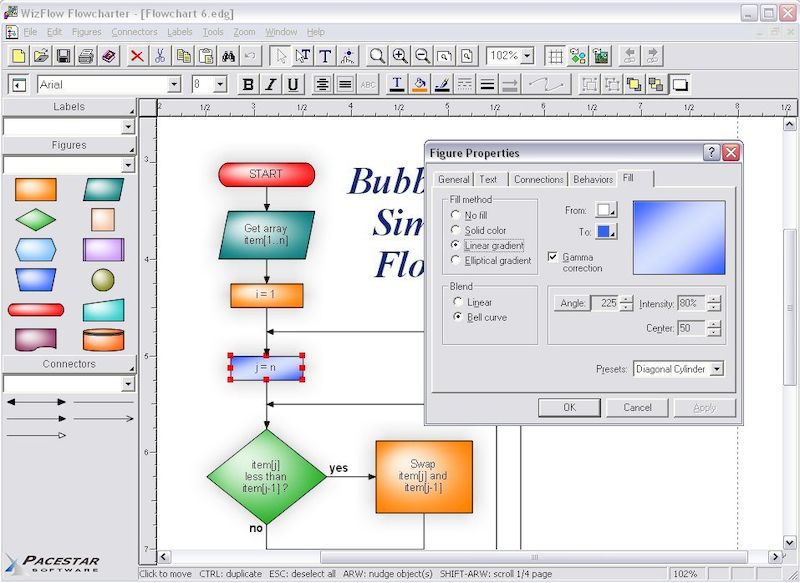Save the flowchart using the Save icon
Viewport: 800px width, 583px height.
[x=65, y=57]
